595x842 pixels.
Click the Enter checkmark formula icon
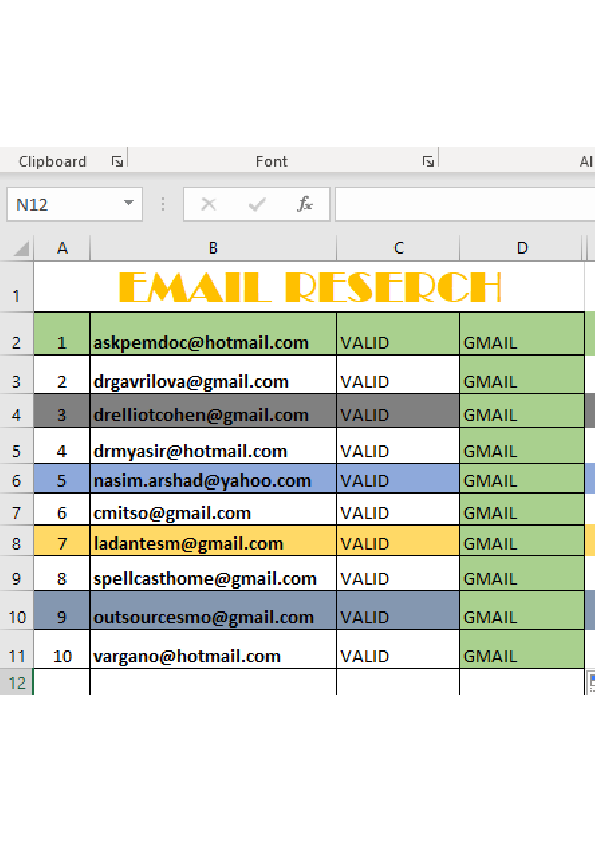(x=257, y=204)
